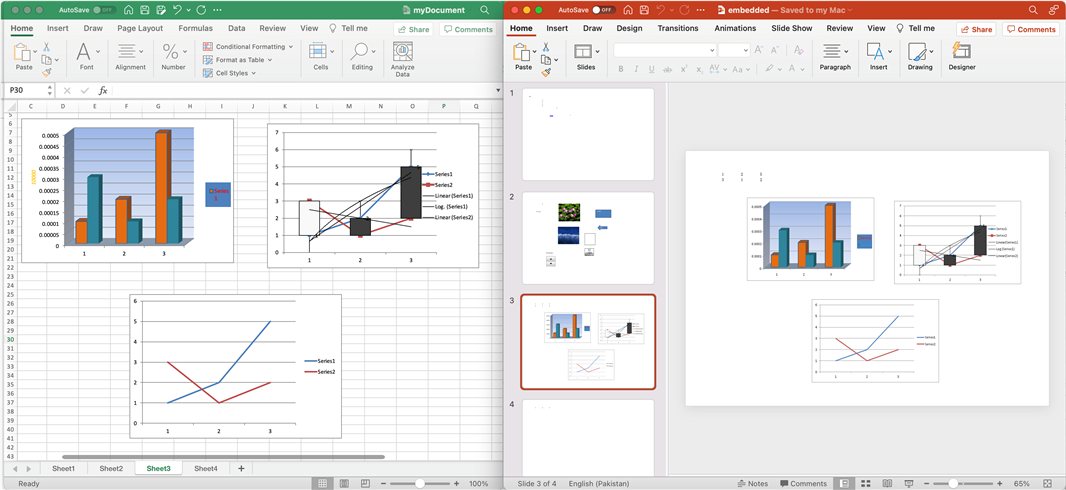Switch to PowerPoint slide sorter view icon
1066x490 pixels.
coord(866,484)
